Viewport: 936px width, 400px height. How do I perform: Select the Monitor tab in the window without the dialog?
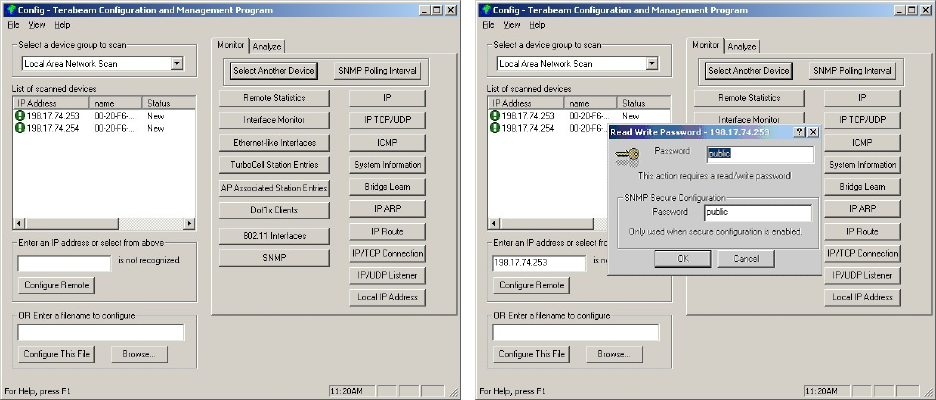230,45
